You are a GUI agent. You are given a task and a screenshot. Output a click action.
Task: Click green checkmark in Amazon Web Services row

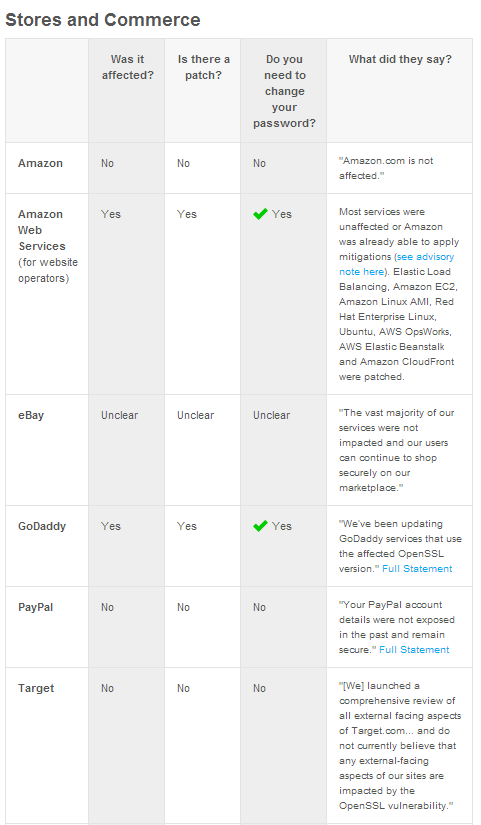point(260,214)
